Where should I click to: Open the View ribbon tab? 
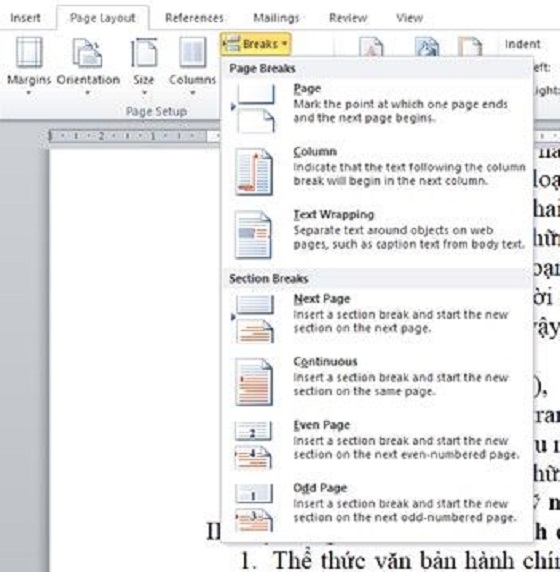click(410, 18)
